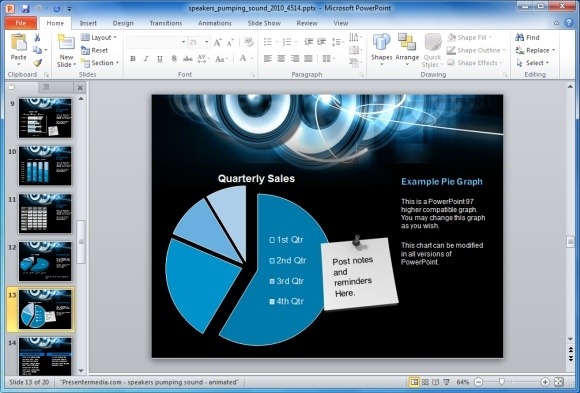
Task: Switch to Reading view
Action: tap(436, 382)
